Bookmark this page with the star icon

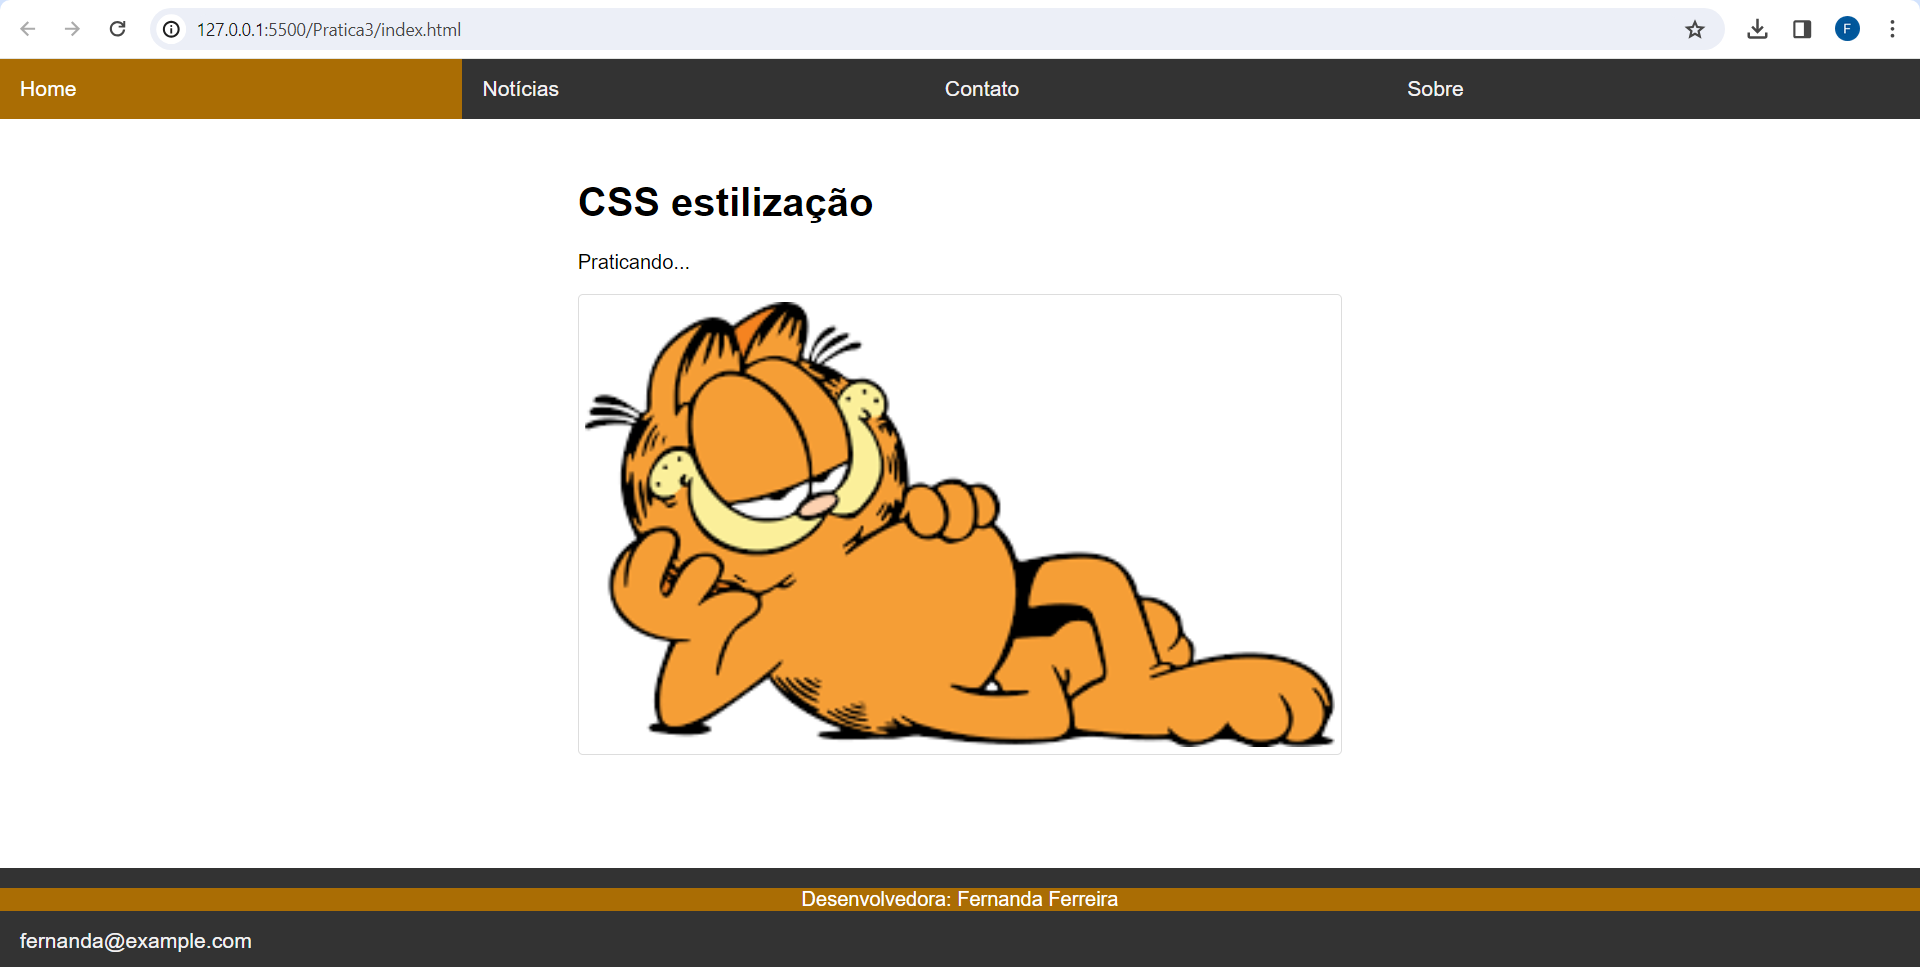coord(1694,29)
